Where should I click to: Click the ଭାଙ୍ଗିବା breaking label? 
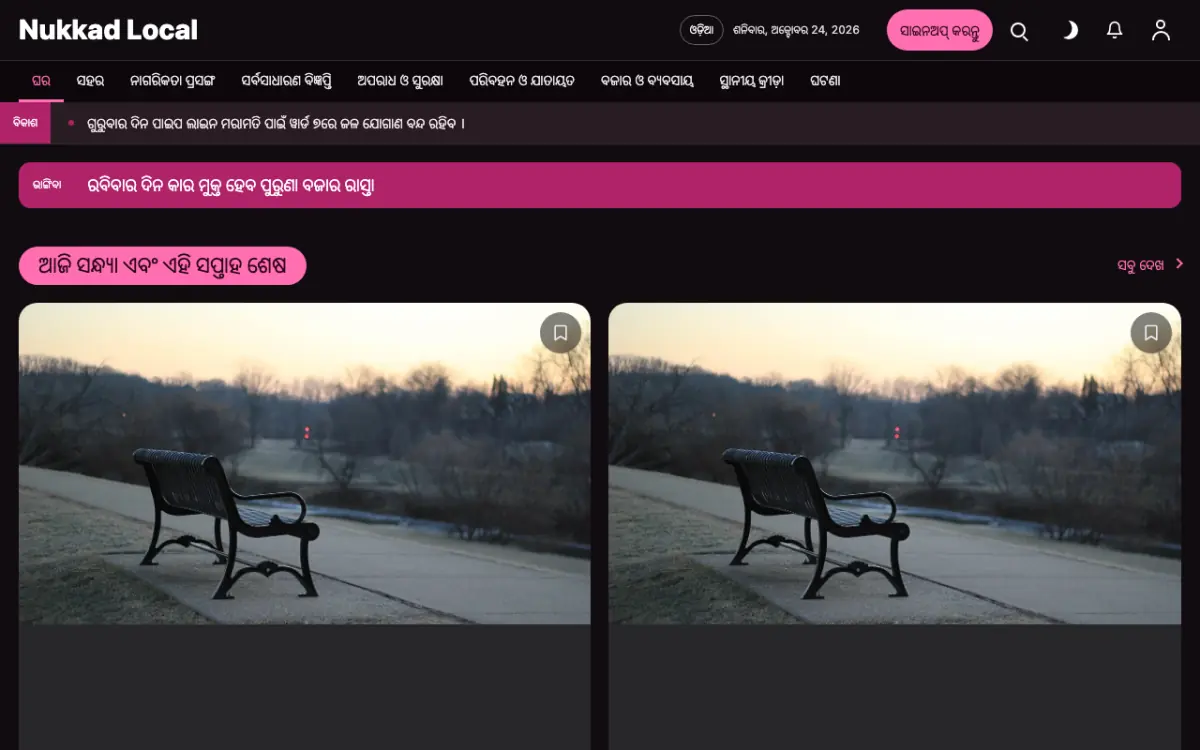pos(47,185)
